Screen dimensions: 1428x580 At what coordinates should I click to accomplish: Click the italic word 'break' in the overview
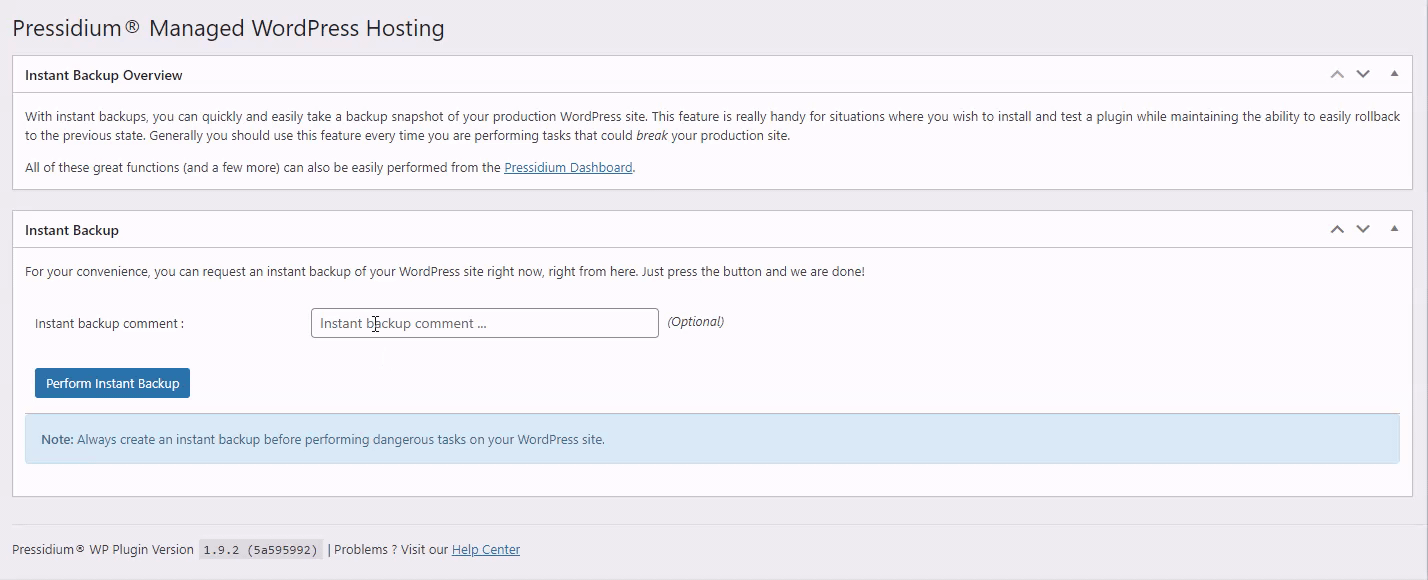(652, 135)
